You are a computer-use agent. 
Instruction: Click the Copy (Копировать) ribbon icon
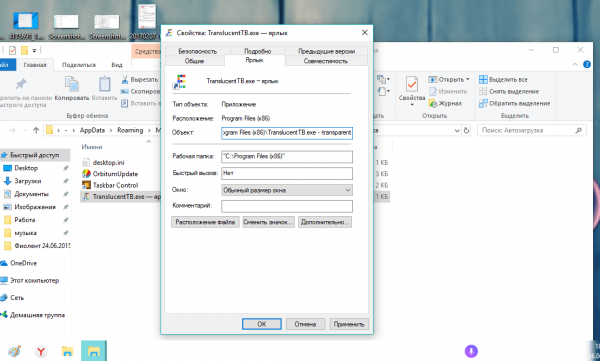pos(72,84)
